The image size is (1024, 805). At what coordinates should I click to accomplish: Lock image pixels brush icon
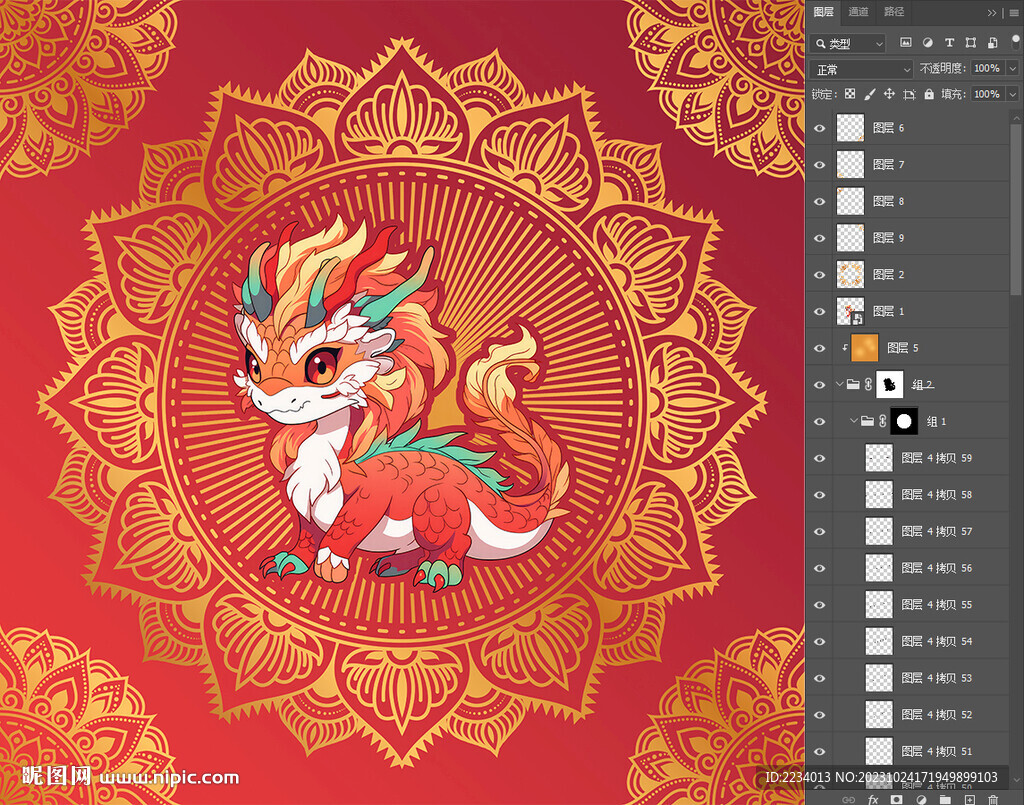pos(869,94)
